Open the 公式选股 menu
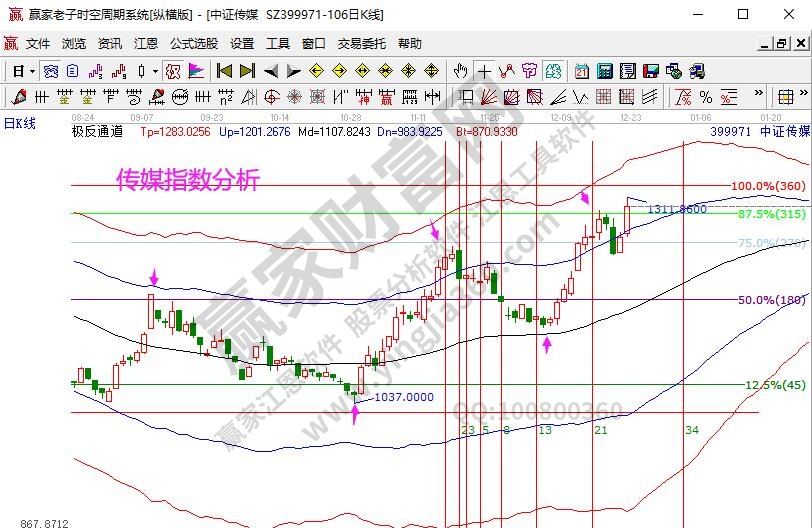This screenshot has width=812, height=528. [194, 44]
